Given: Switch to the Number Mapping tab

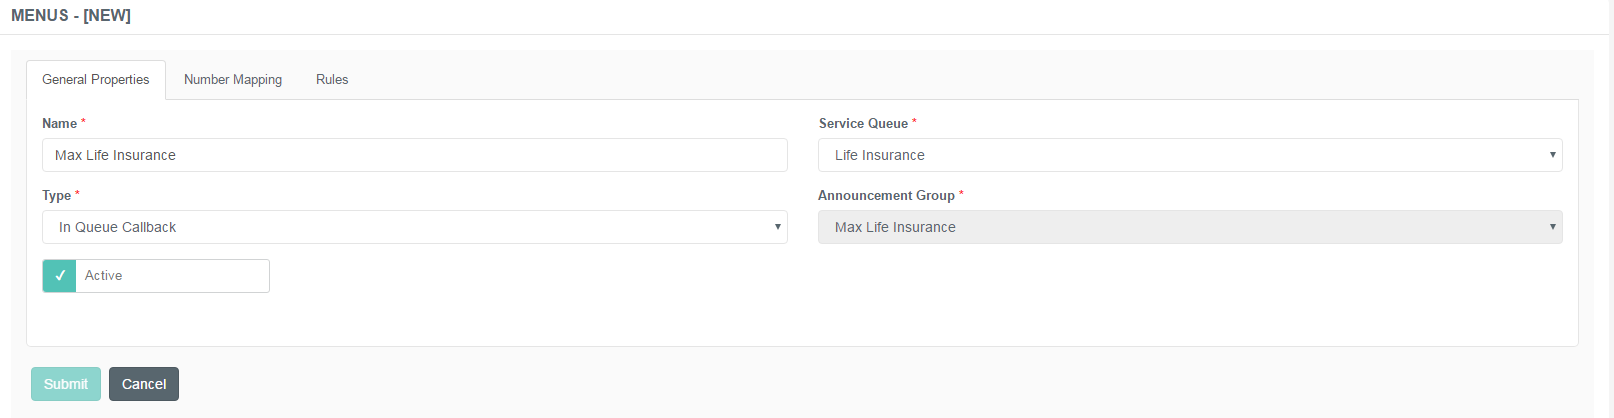Looking at the screenshot, I should tap(233, 80).
